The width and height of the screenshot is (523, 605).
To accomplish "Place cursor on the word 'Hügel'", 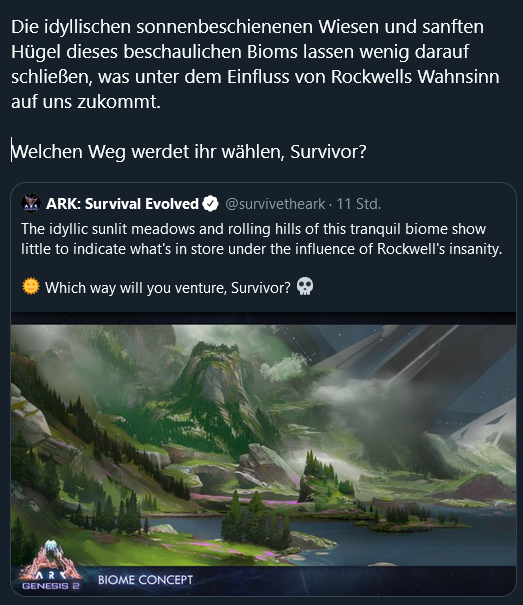I will tap(36, 52).
